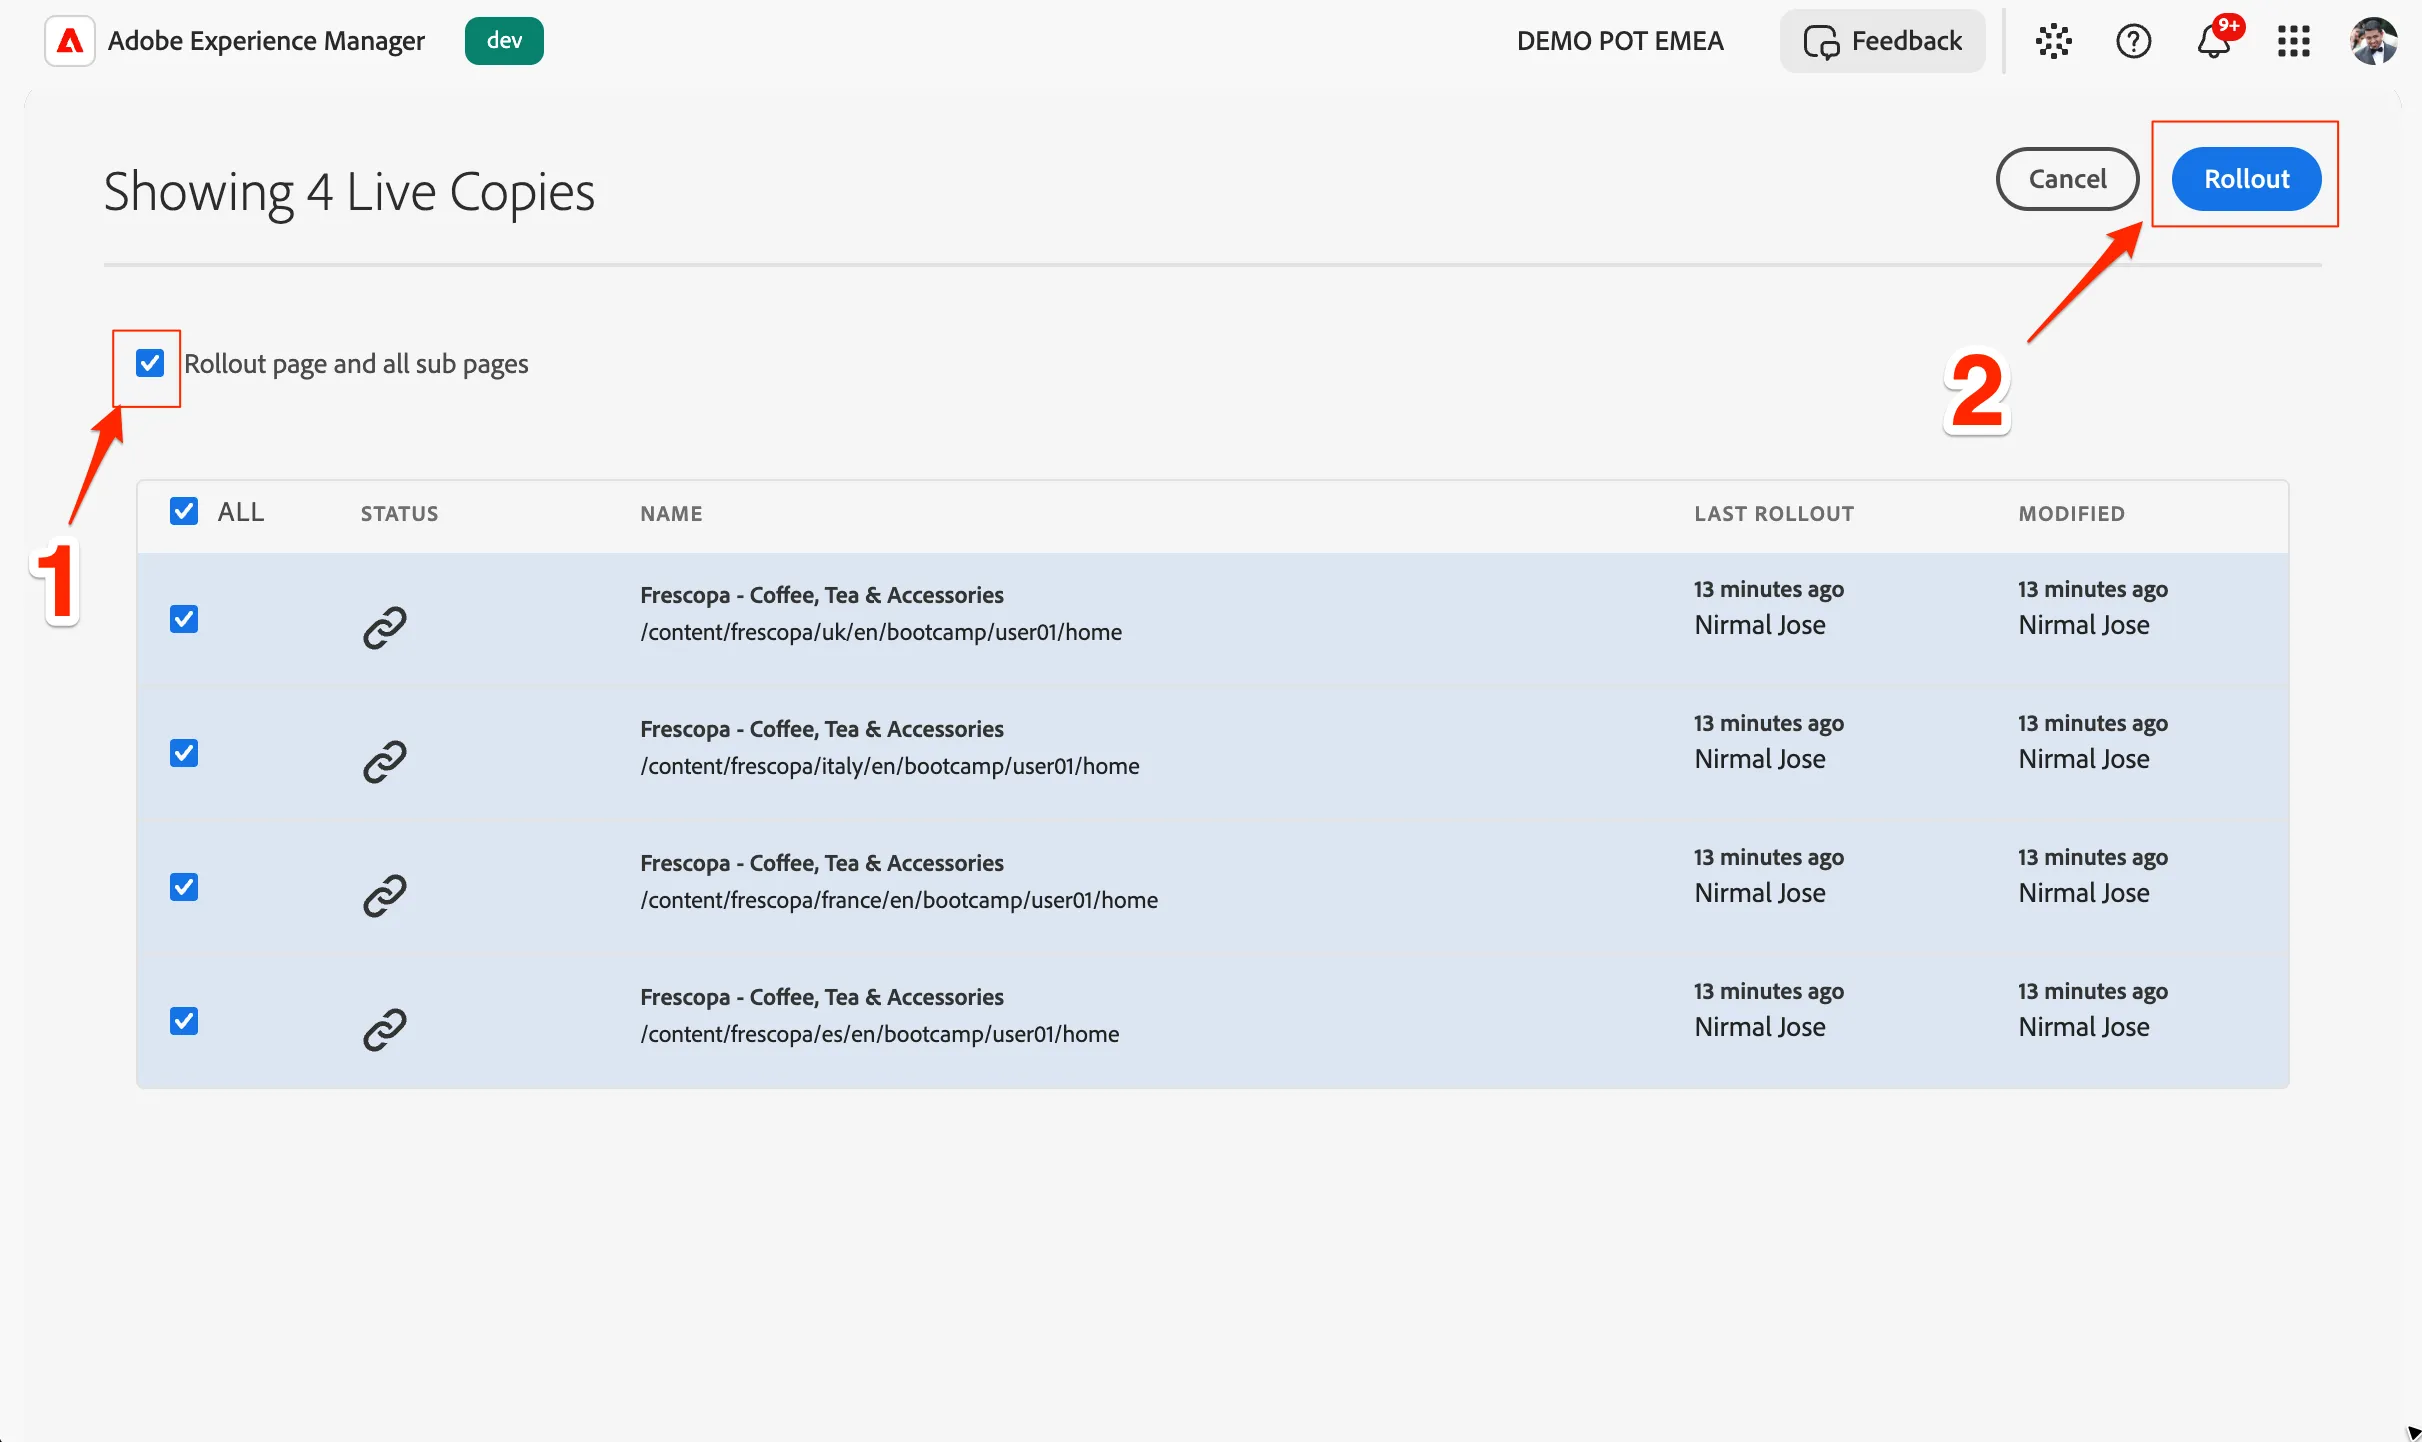
Task: Click the link status icon for uk live copy
Action: [x=384, y=627]
